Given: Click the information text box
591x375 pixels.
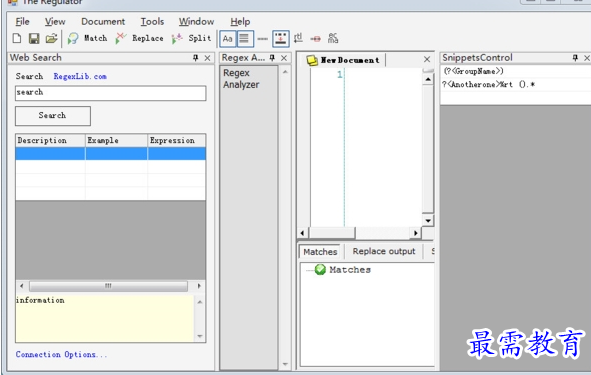Looking at the screenshot, I should [x=105, y=318].
